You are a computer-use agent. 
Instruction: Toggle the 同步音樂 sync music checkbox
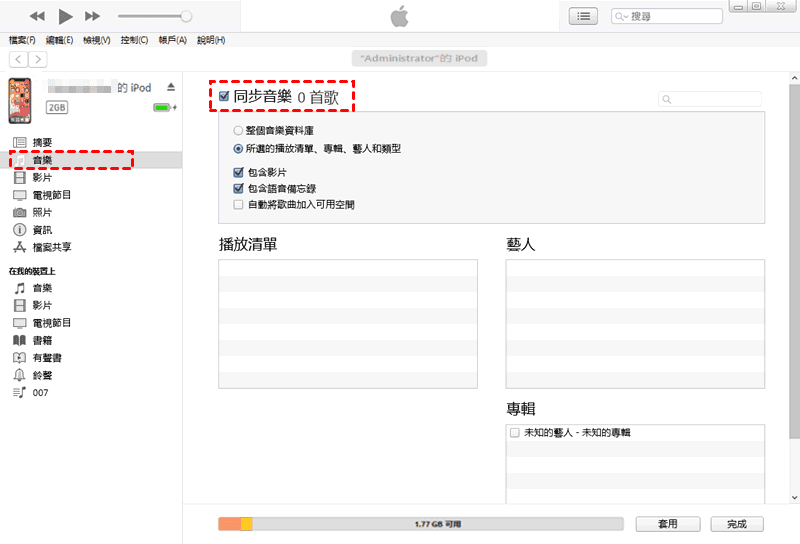224,96
